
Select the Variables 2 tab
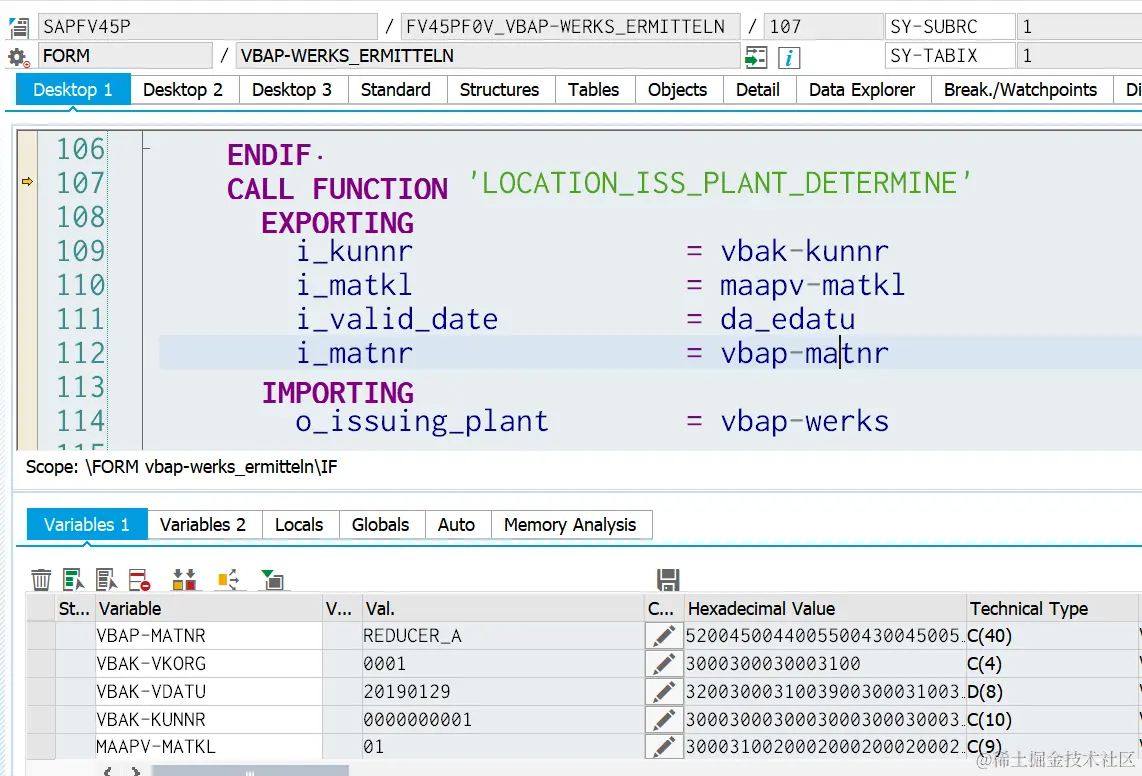coord(203,525)
